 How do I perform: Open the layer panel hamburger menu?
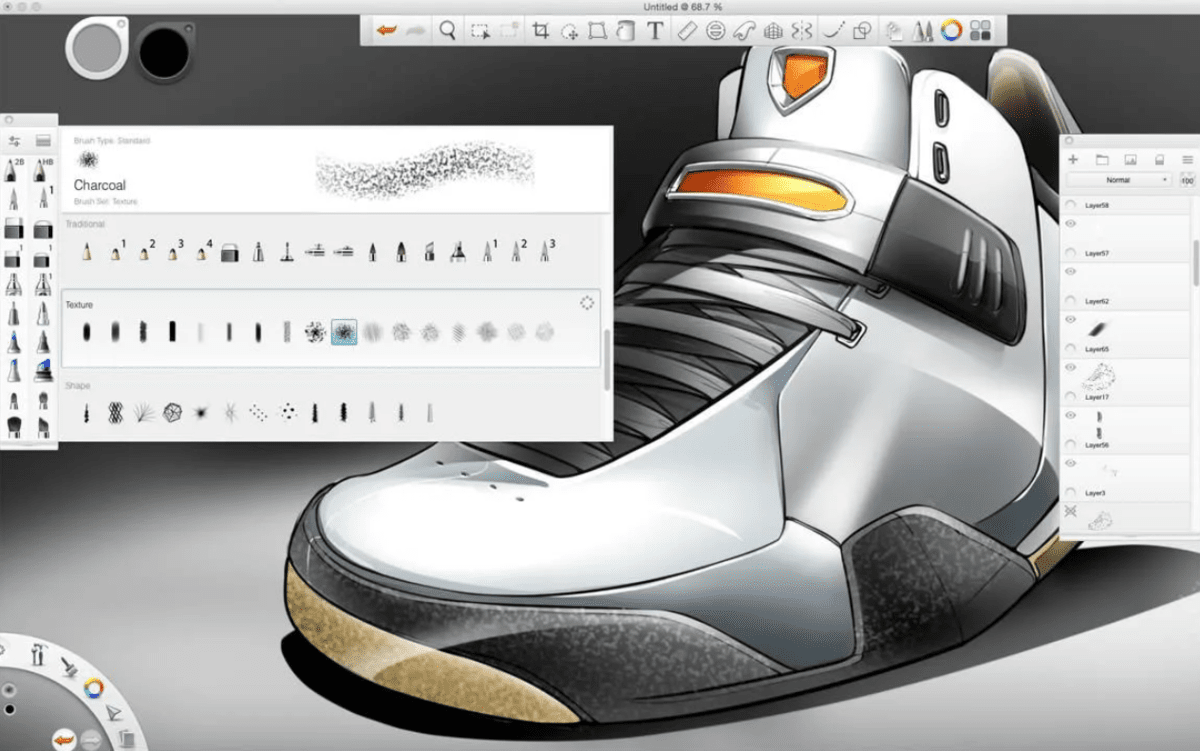[1187, 159]
